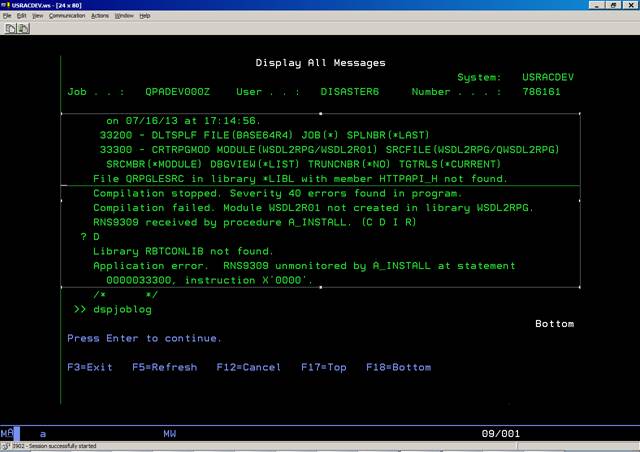Click the 'Compilation stopped. Severity 40' message
Viewport: 640px width, 452px height.
click(278, 194)
